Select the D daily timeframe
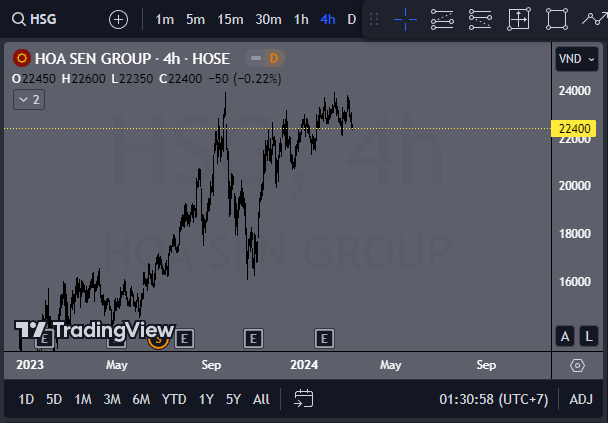Image resolution: width=608 pixels, height=423 pixels. tap(351, 19)
